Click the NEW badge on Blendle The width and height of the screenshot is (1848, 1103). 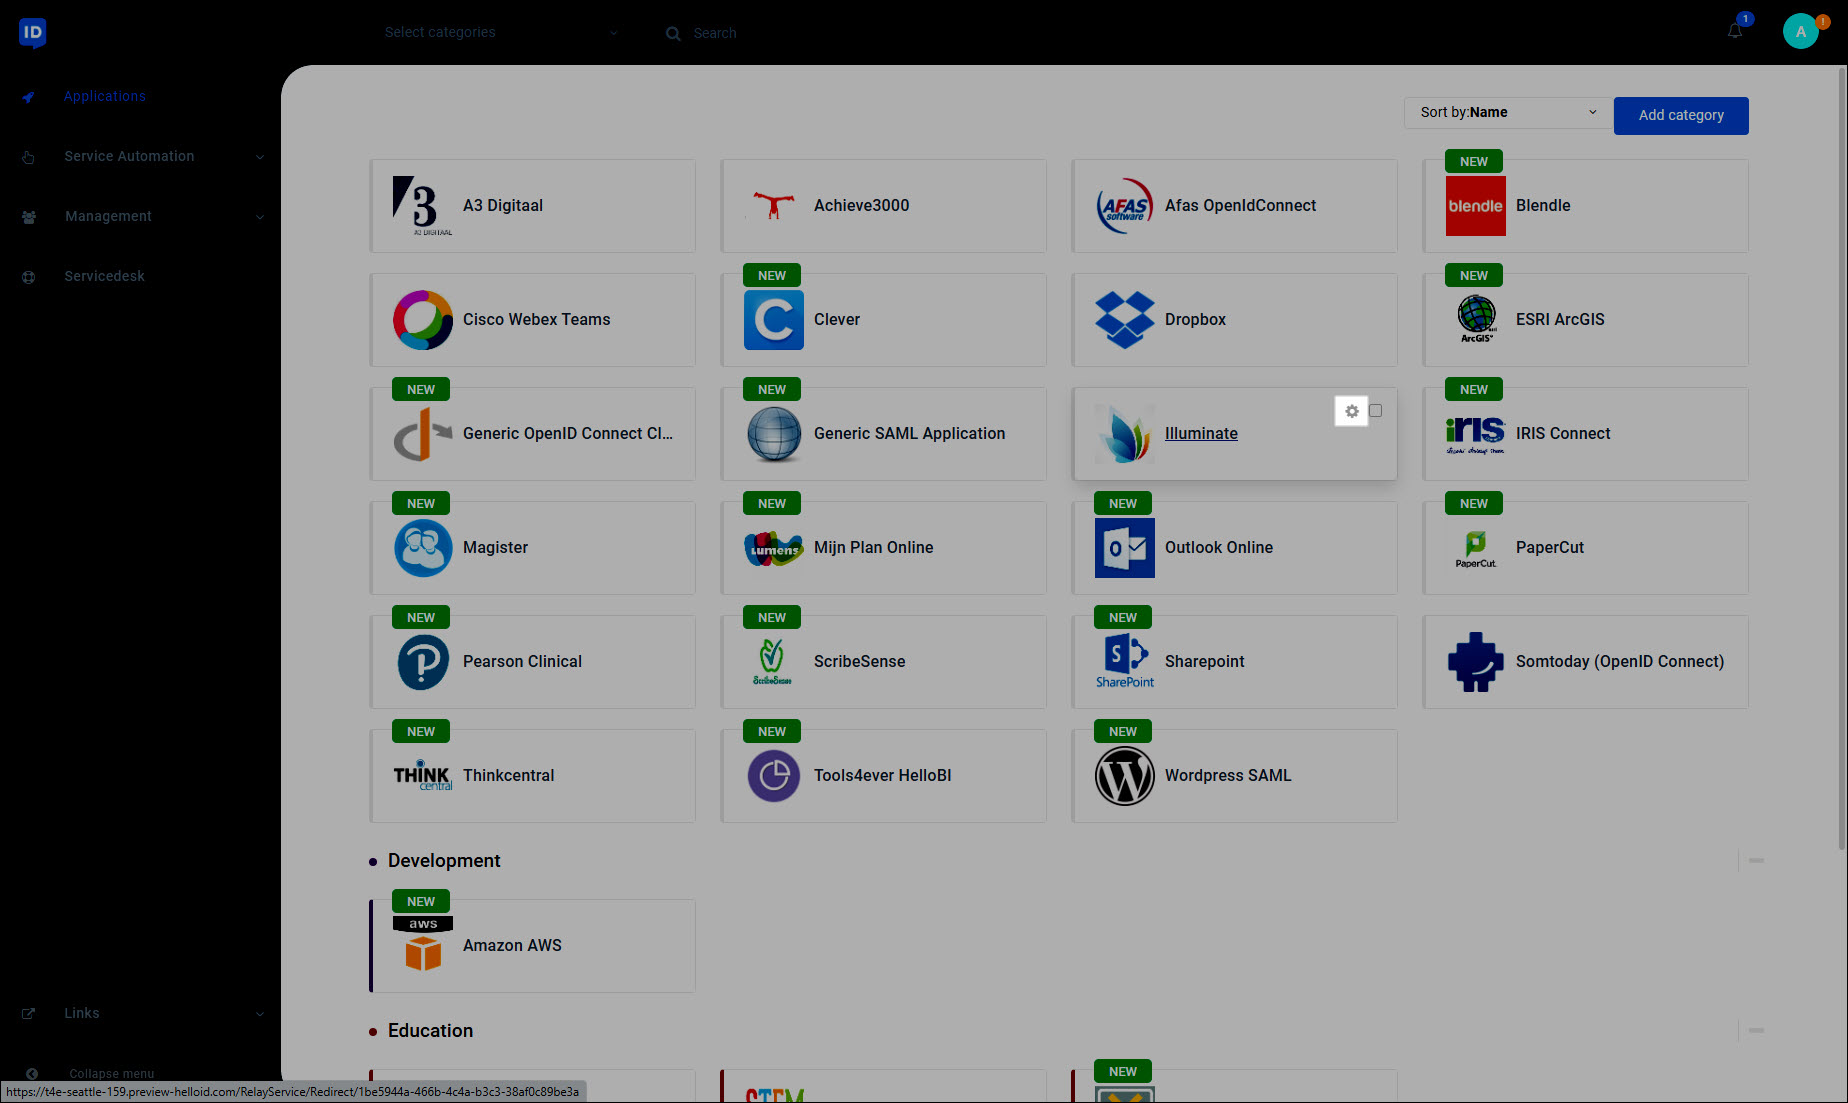[1474, 161]
